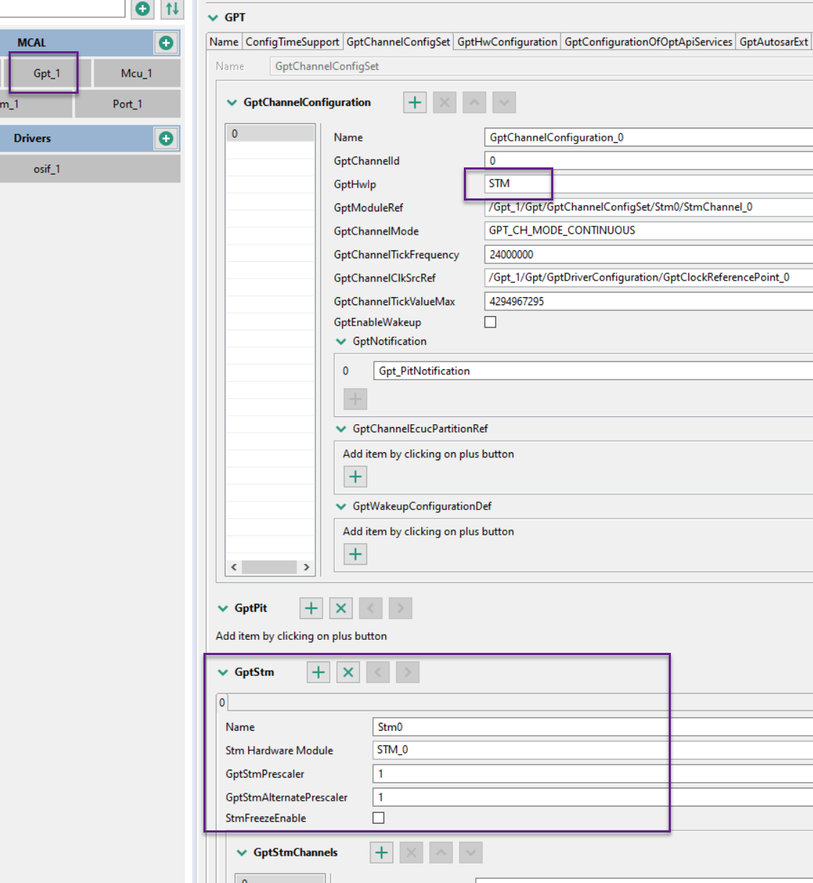This screenshot has width=813, height=883.
Task: Open the ConfigTimeSupport tab
Action: click(292, 42)
